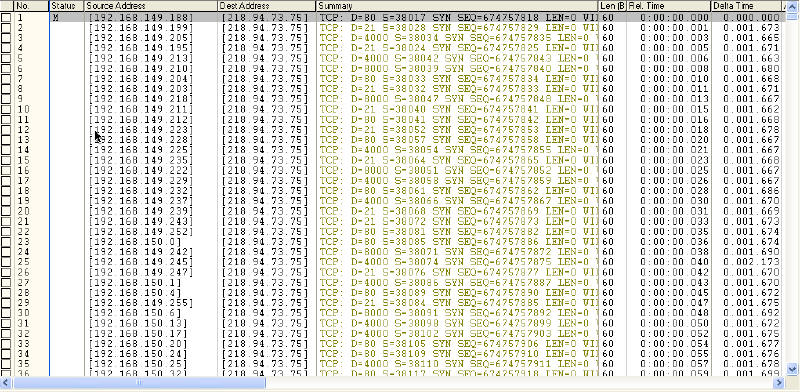Click the M status marker on packet 1
The width and height of the screenshot is (800, 392).
(x=55, y=18)
